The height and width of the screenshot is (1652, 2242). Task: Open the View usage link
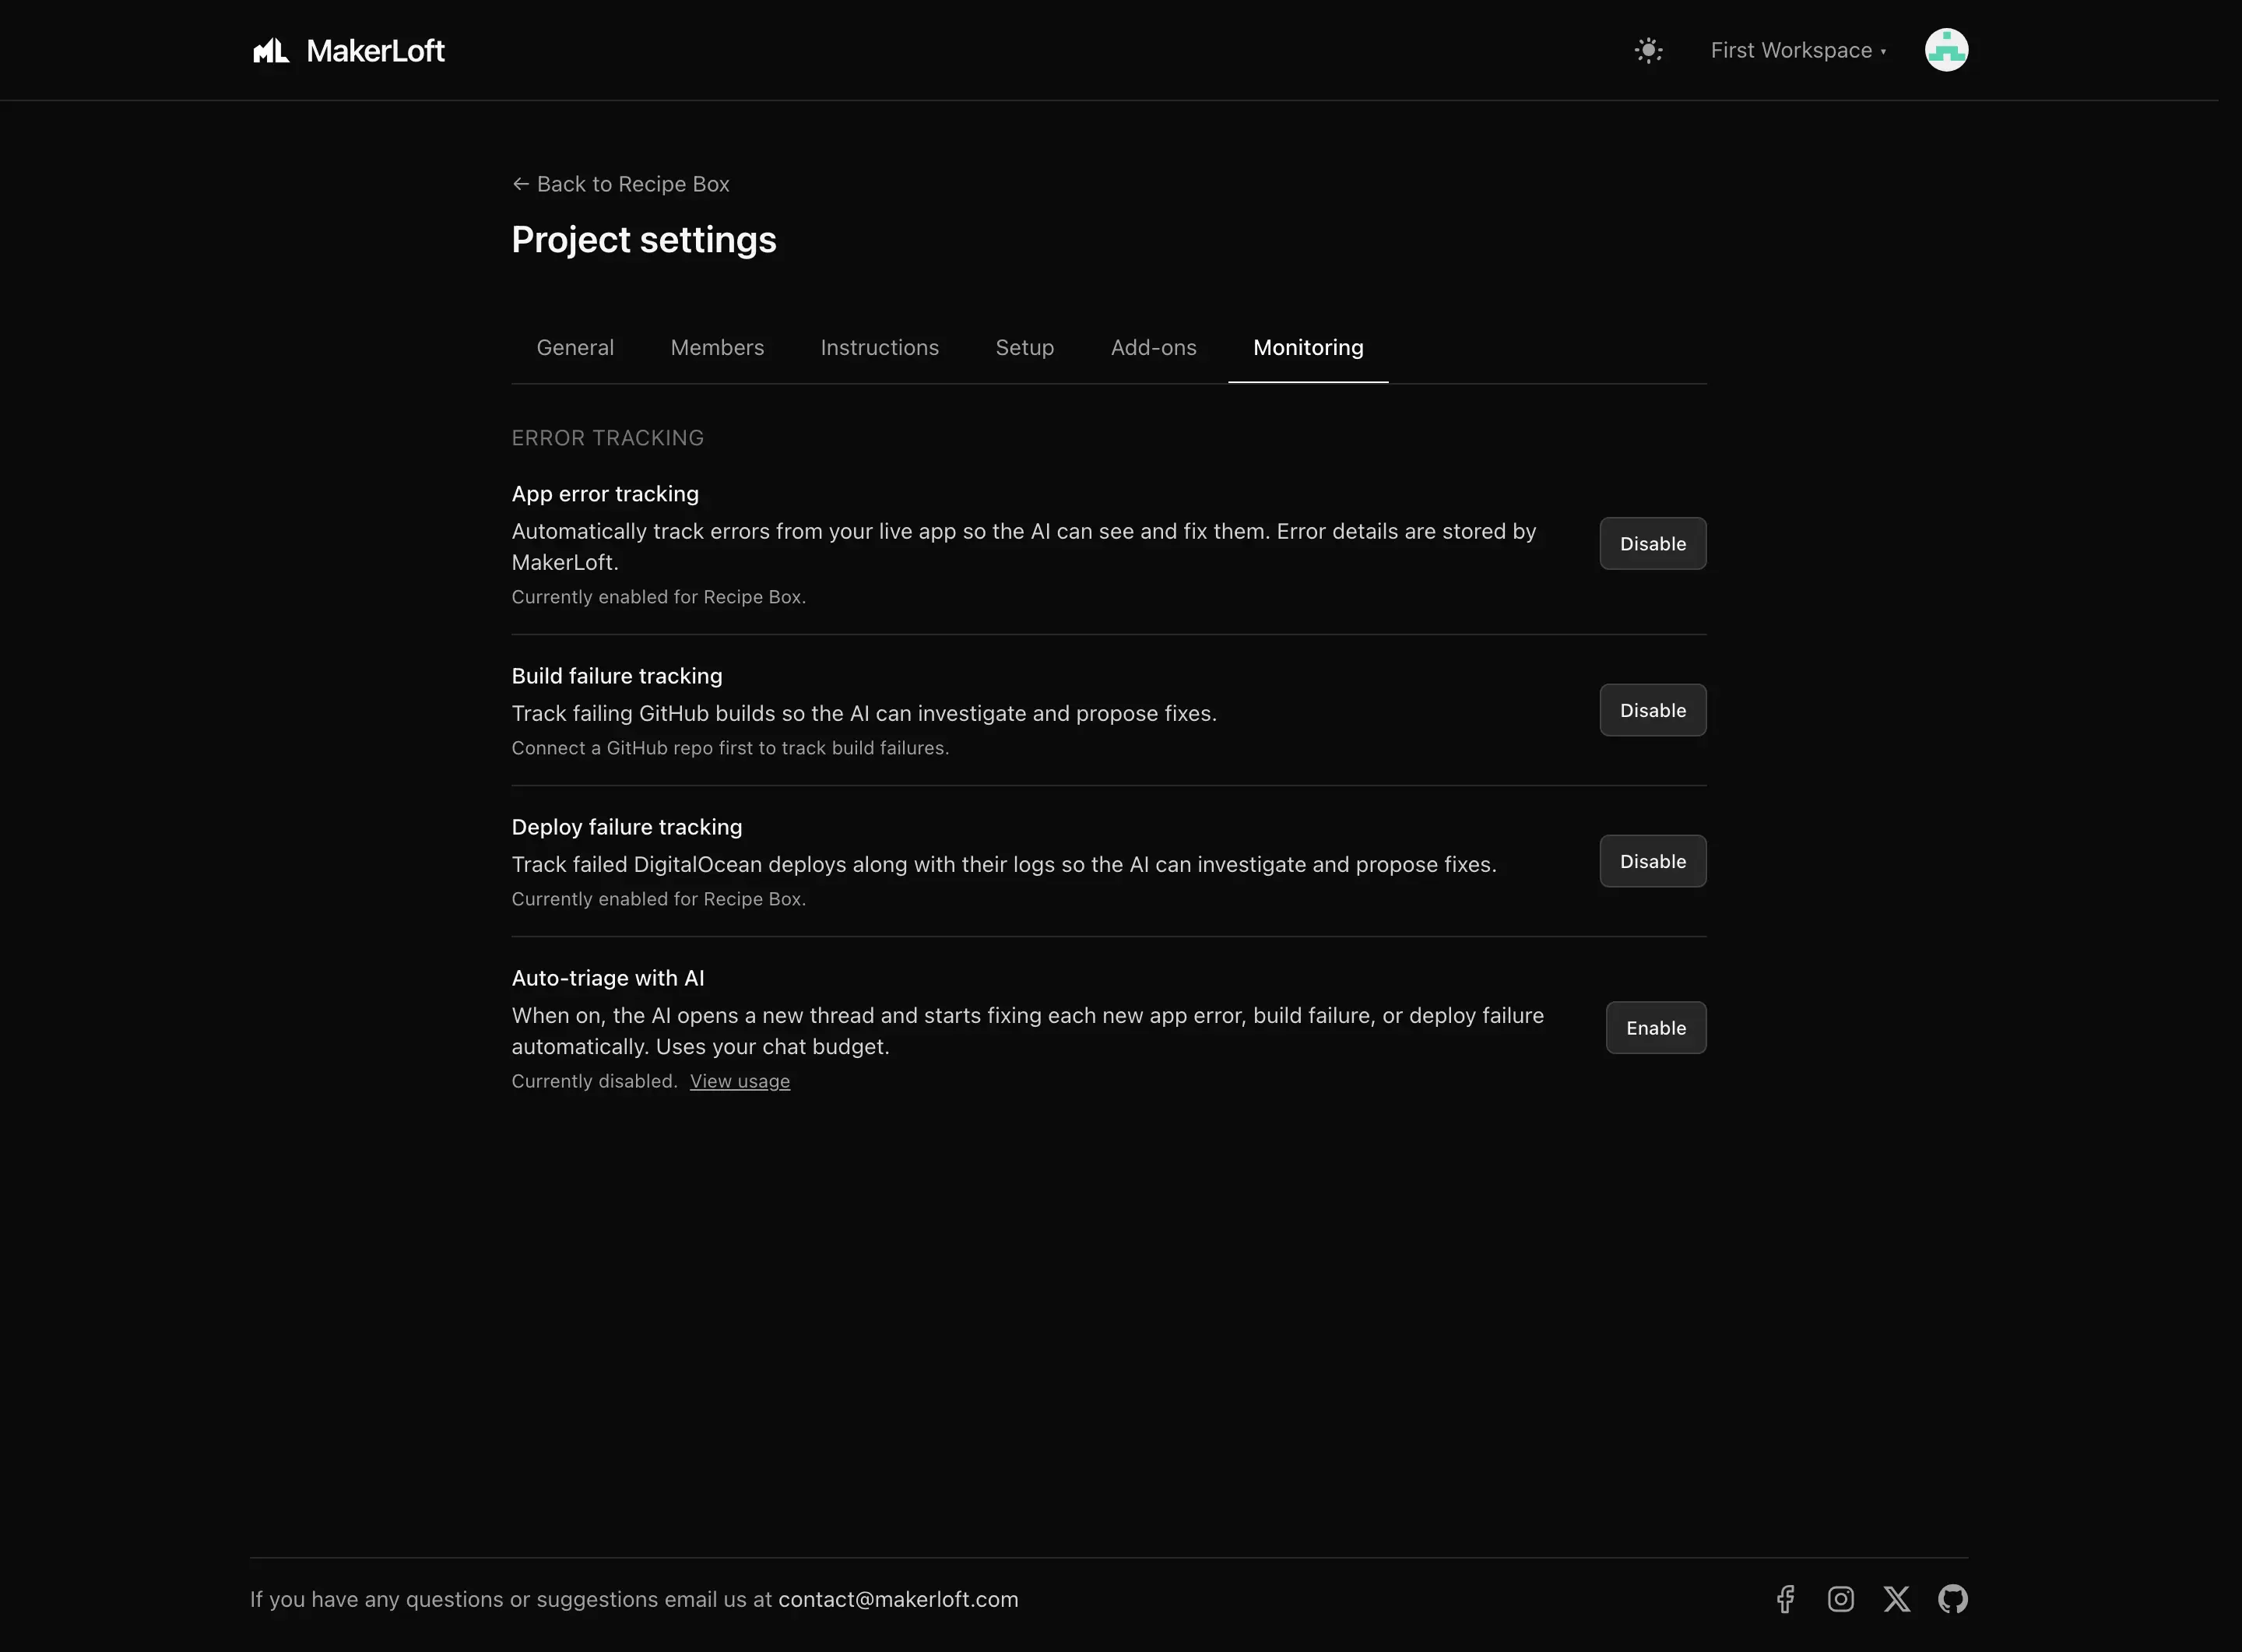739,1081
